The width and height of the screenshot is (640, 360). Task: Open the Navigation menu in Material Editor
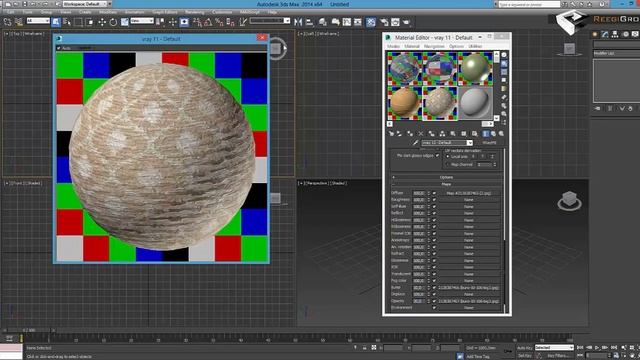[x=434, y=47]
